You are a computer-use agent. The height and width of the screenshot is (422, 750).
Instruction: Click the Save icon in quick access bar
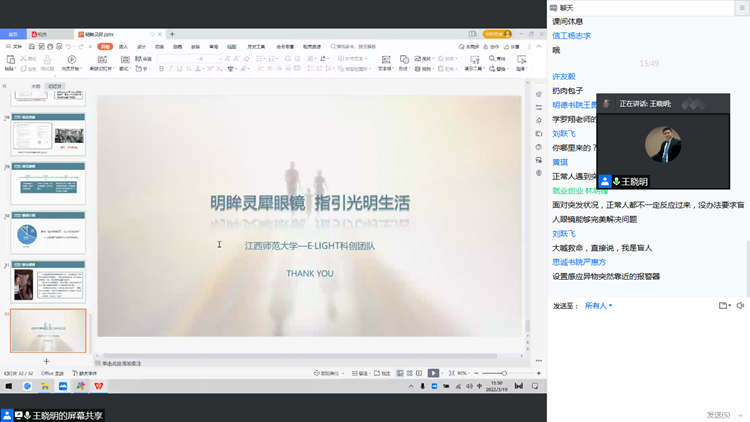[x=32, y=46]
